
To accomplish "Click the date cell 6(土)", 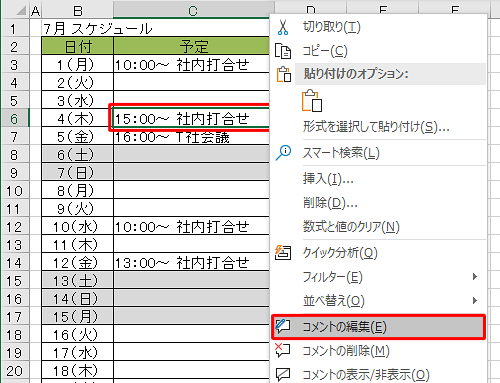I will (x=78, y=154).
